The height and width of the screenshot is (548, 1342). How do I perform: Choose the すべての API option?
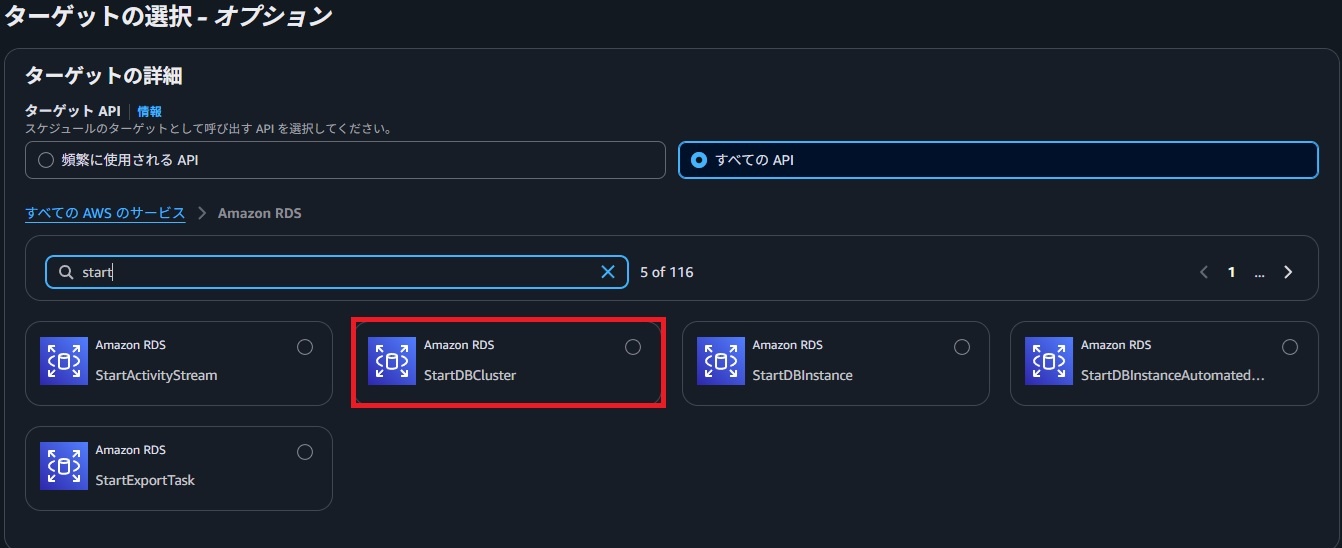tap(998, 160)
